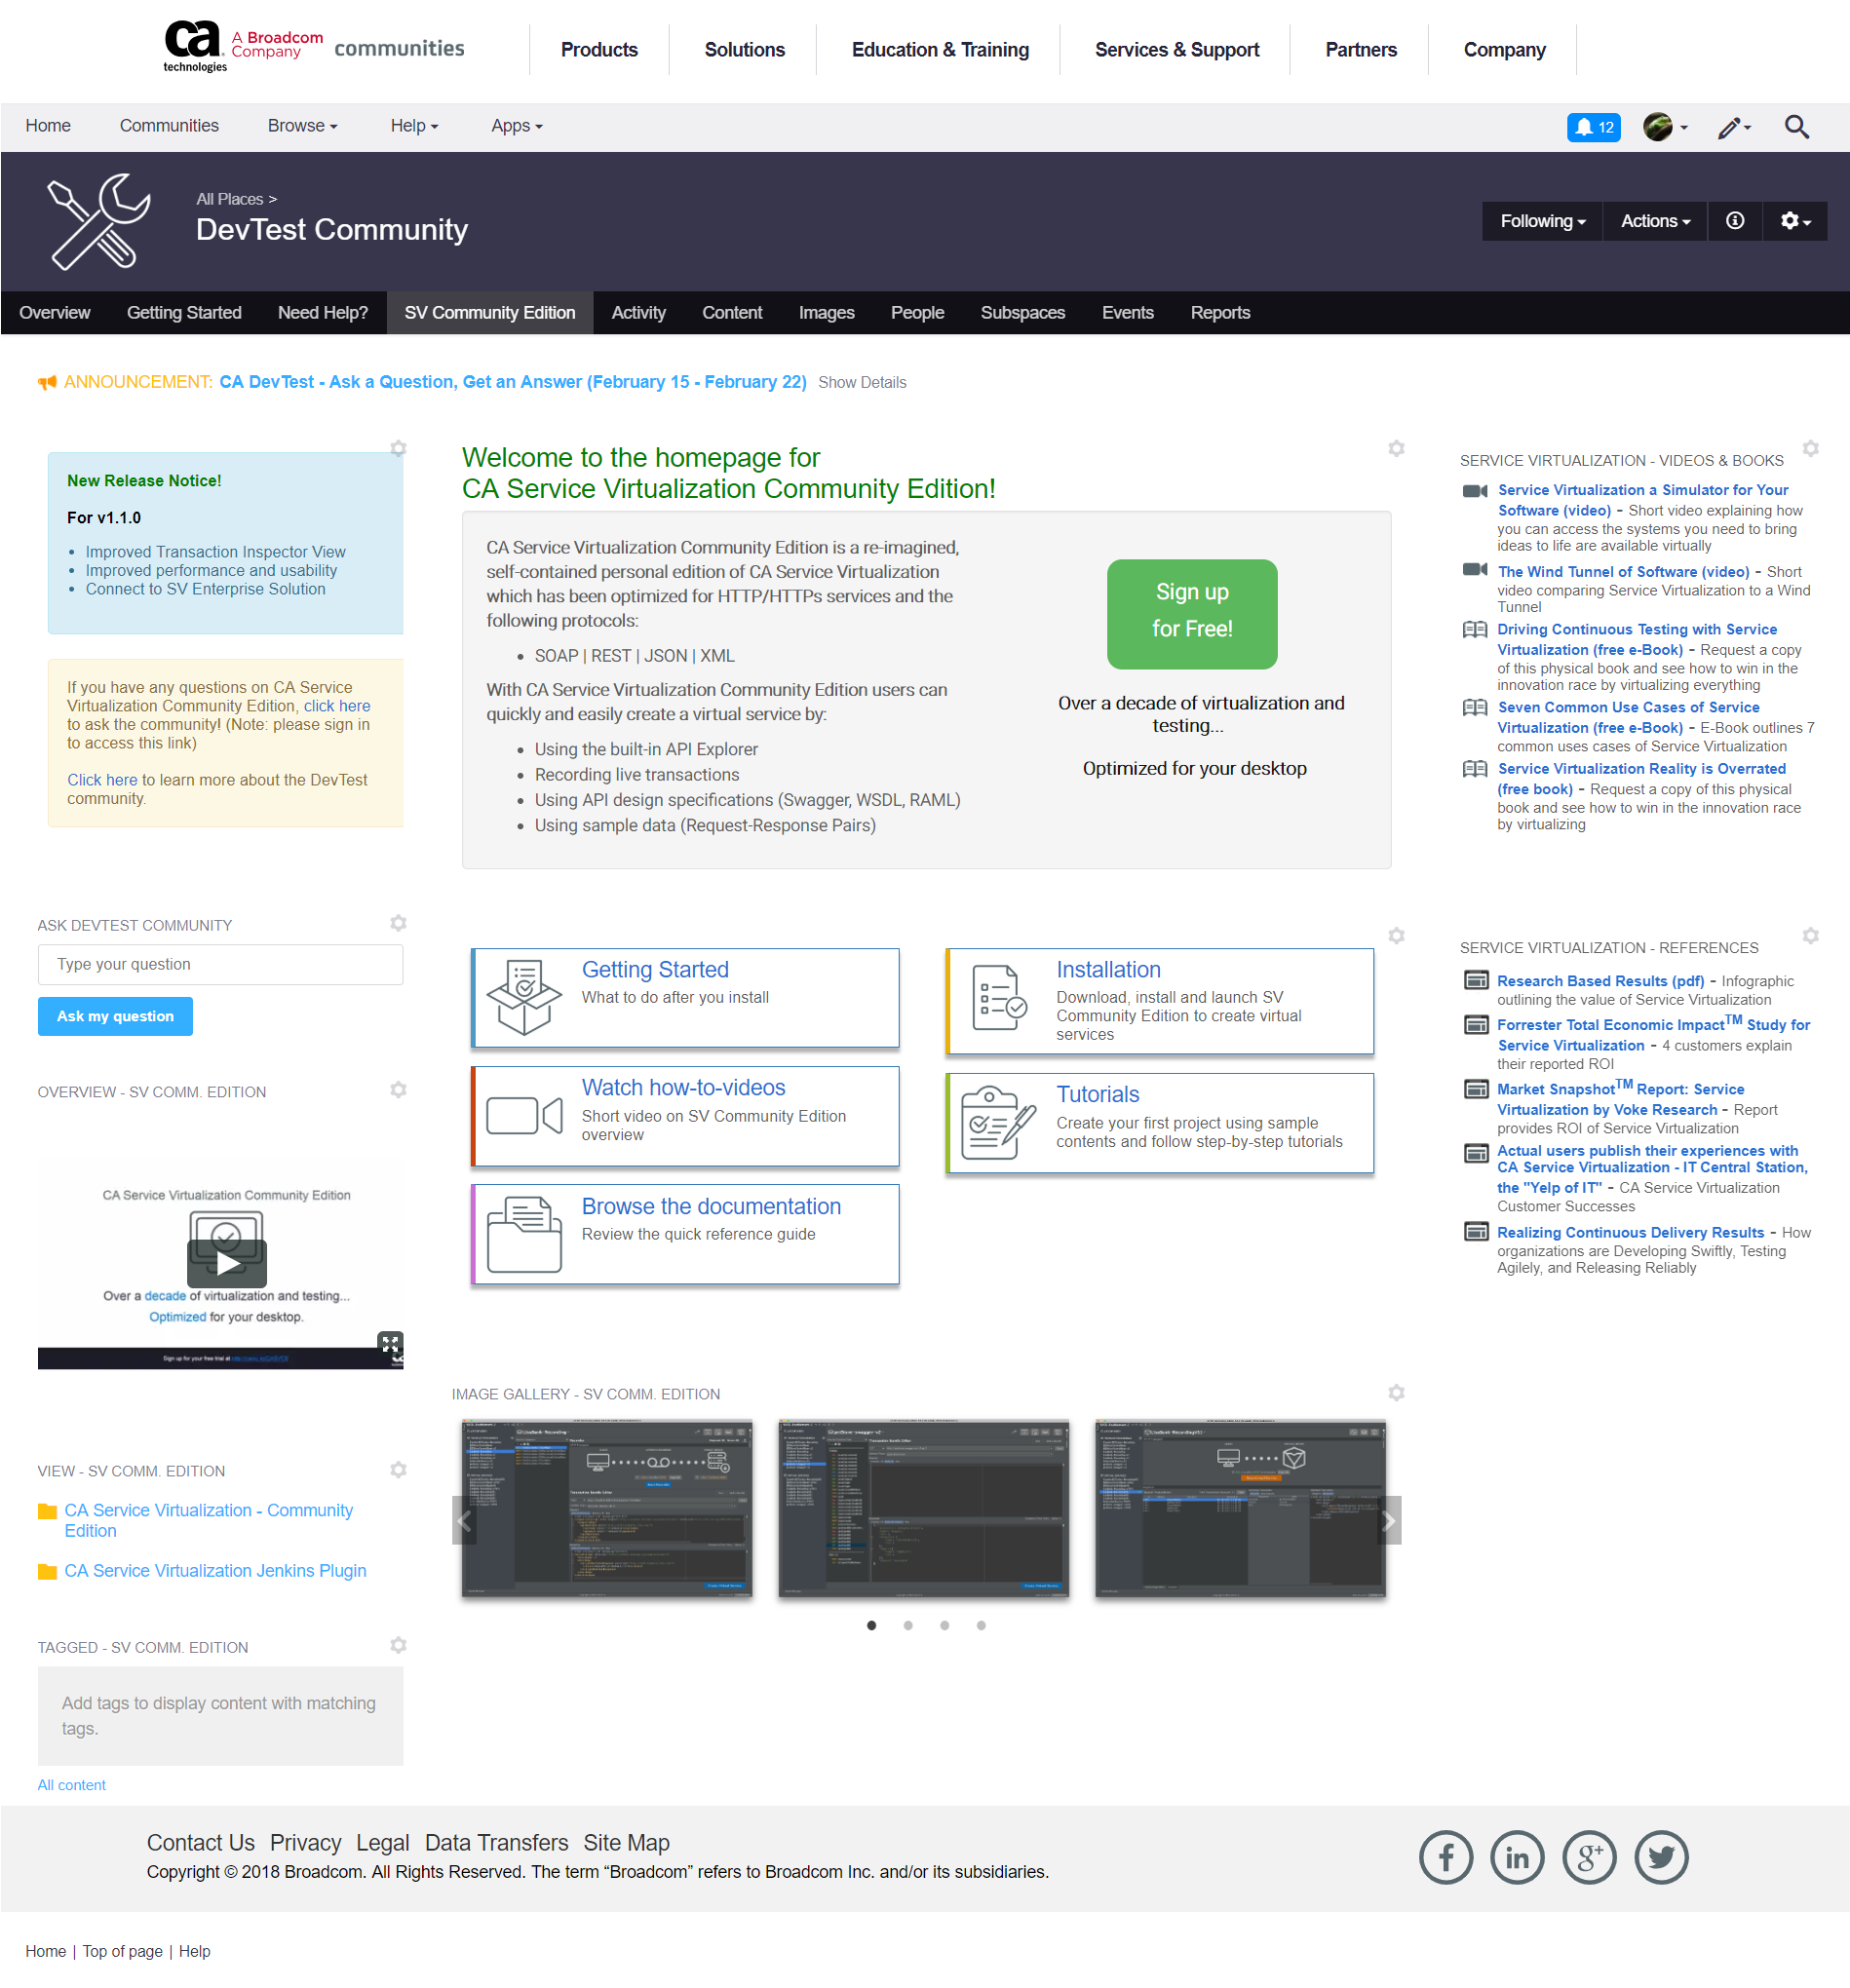Click the Sign up for Free! button
The width and height of the screenshot is (1850, 1988).
(1191, 612)
